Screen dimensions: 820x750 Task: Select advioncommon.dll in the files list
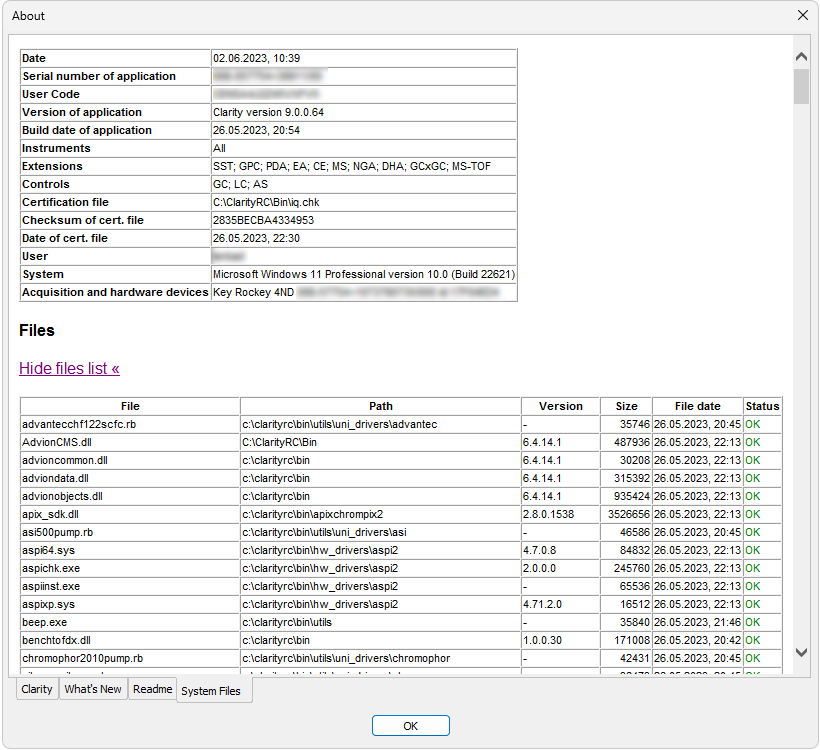[65, 460]
